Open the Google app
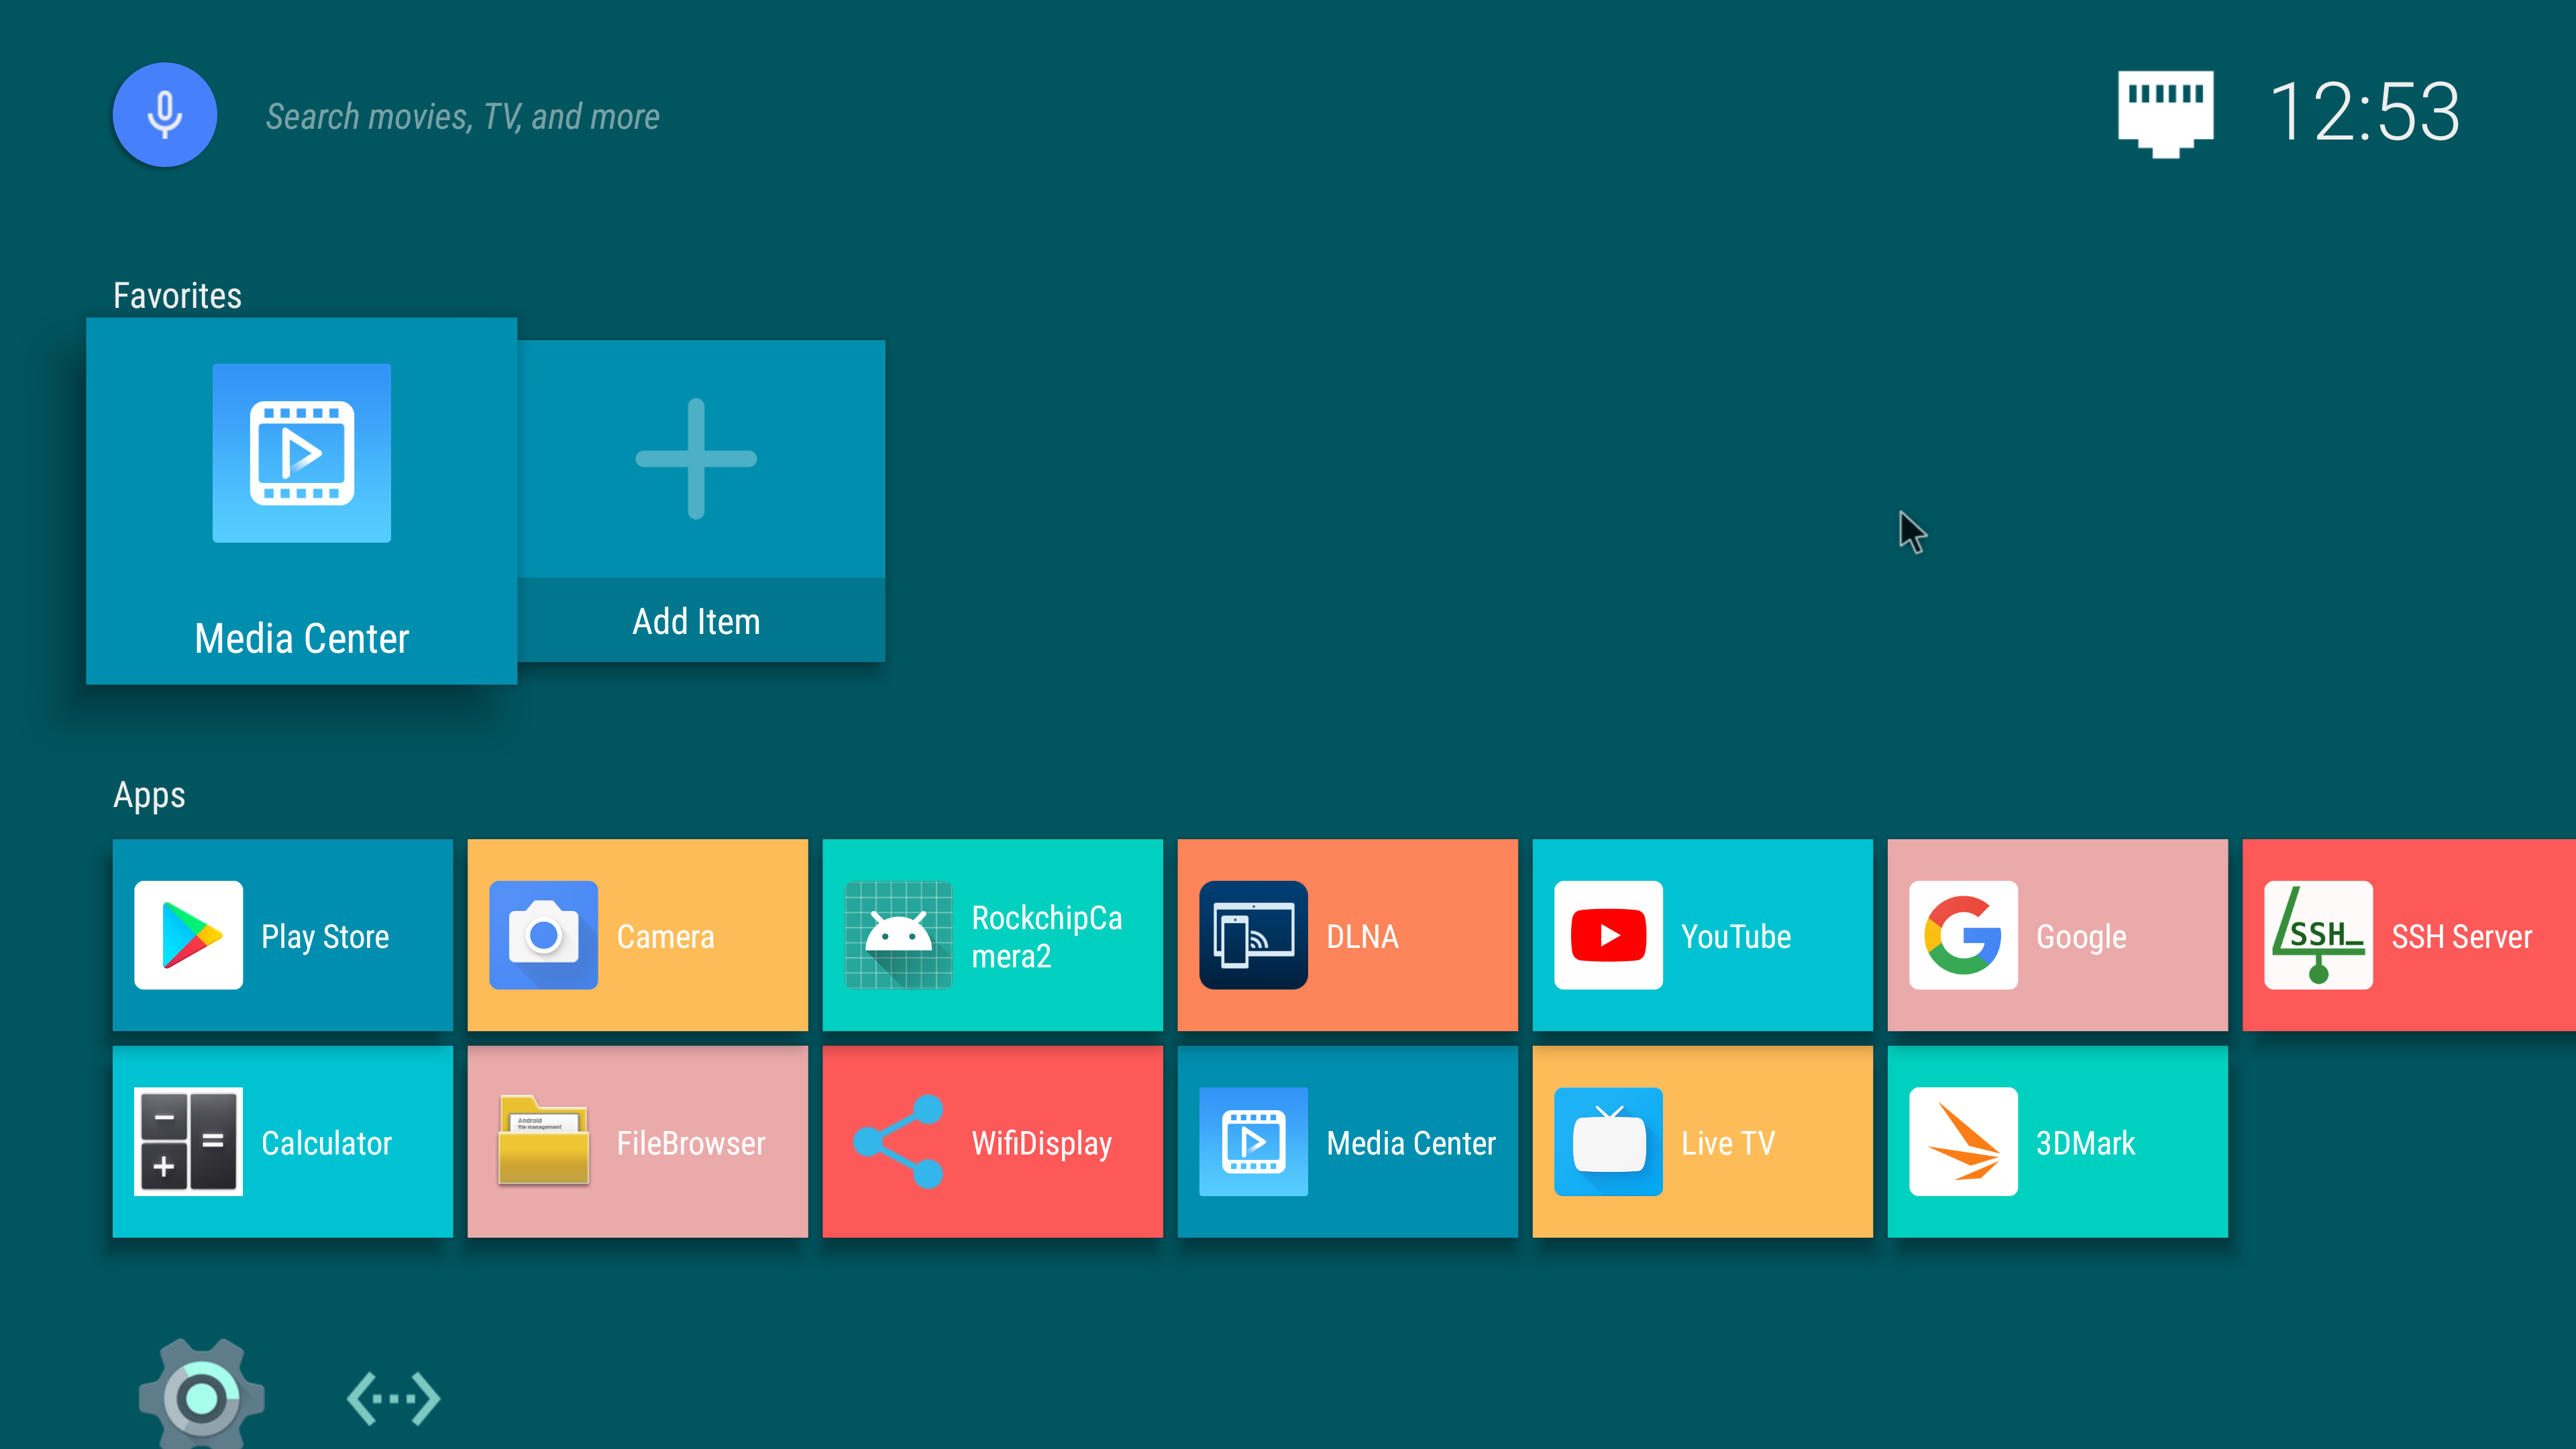 click(x=2058, y=935)
